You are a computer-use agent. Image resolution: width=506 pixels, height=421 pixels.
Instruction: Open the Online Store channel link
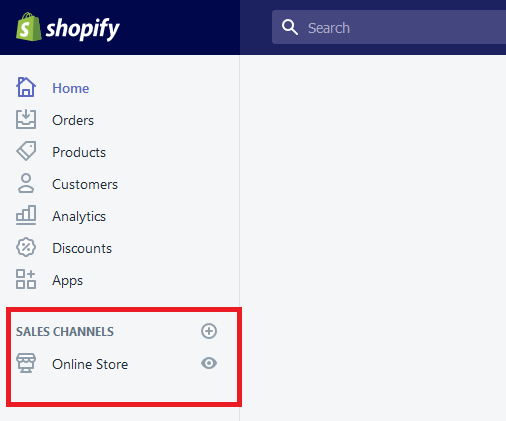(x=90, y=364)
